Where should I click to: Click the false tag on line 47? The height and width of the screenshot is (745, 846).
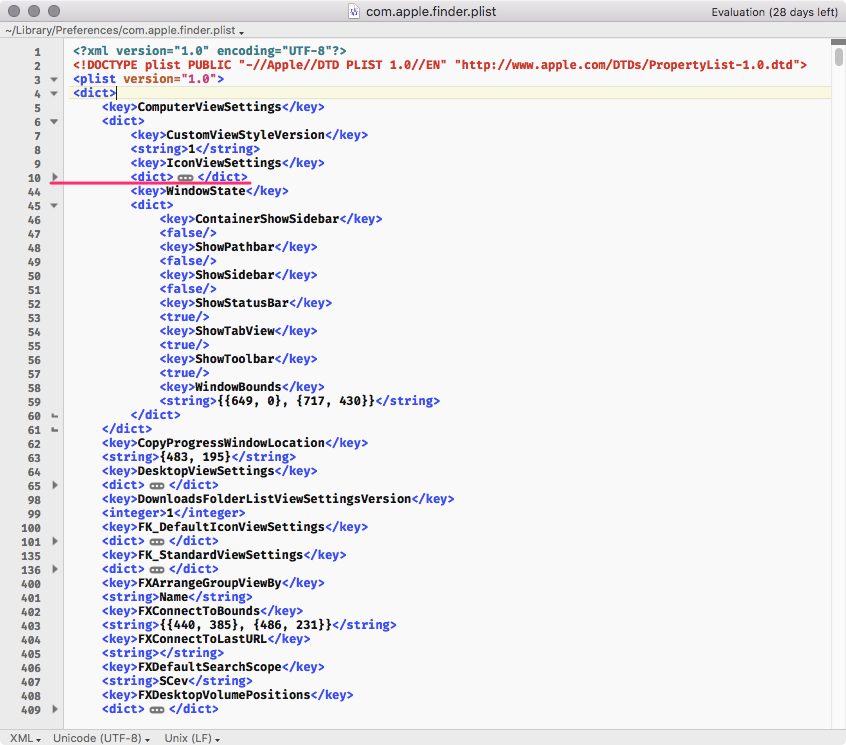click(x=188, y=233)
